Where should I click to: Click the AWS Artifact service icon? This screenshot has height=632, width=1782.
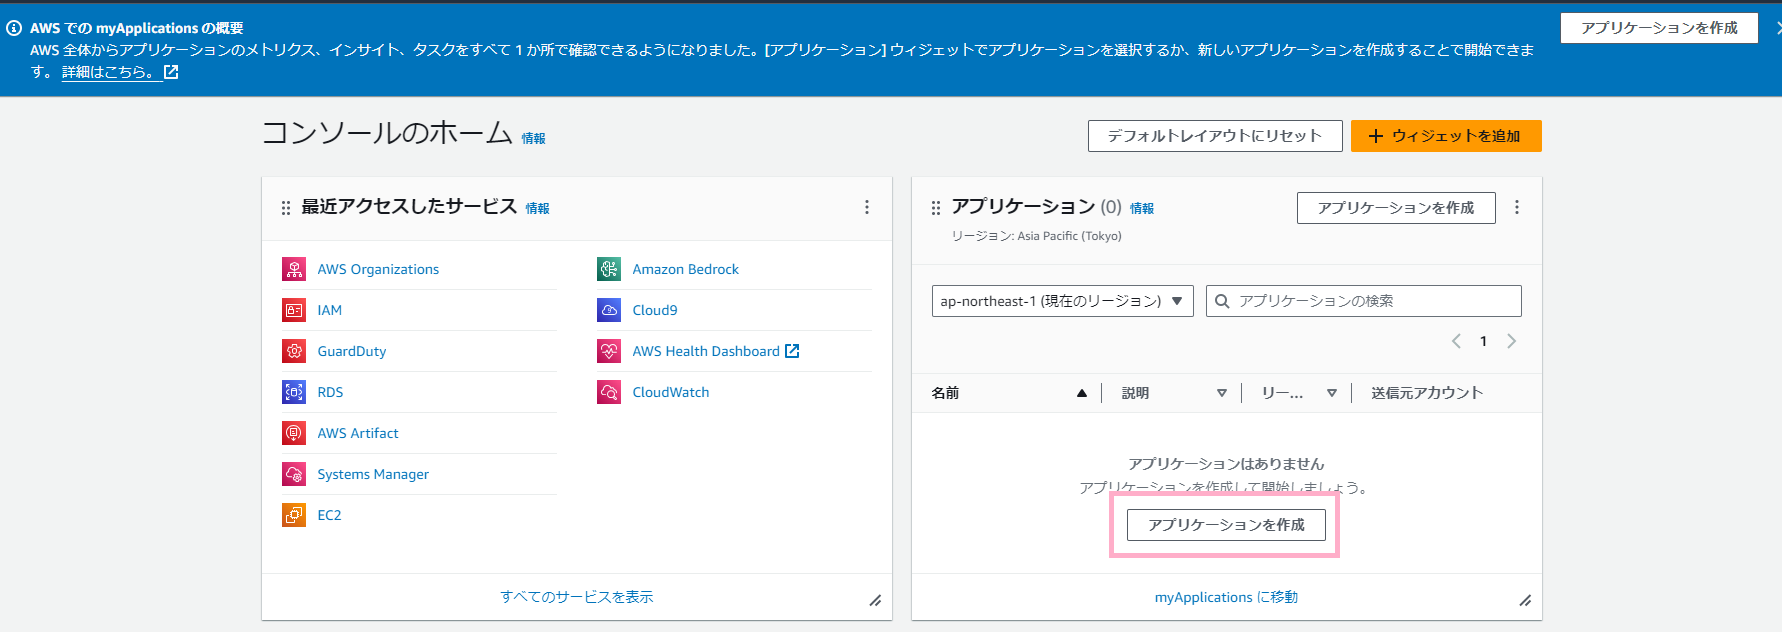[x=294, y=433]
